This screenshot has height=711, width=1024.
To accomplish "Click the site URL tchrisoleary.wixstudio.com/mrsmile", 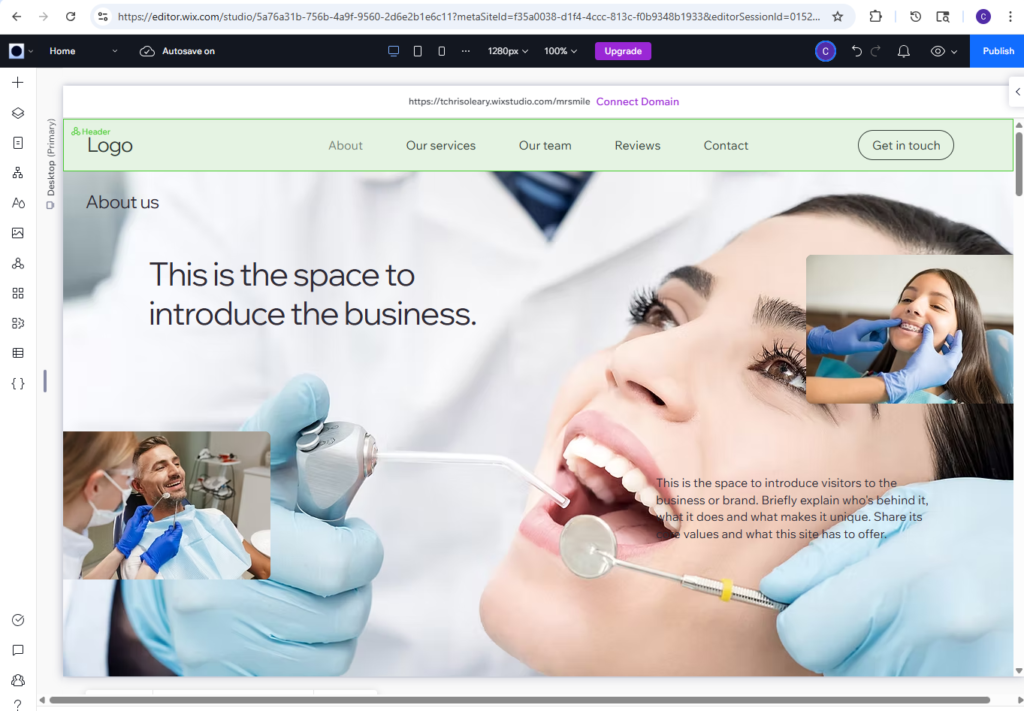I will [x=499, y=101].
